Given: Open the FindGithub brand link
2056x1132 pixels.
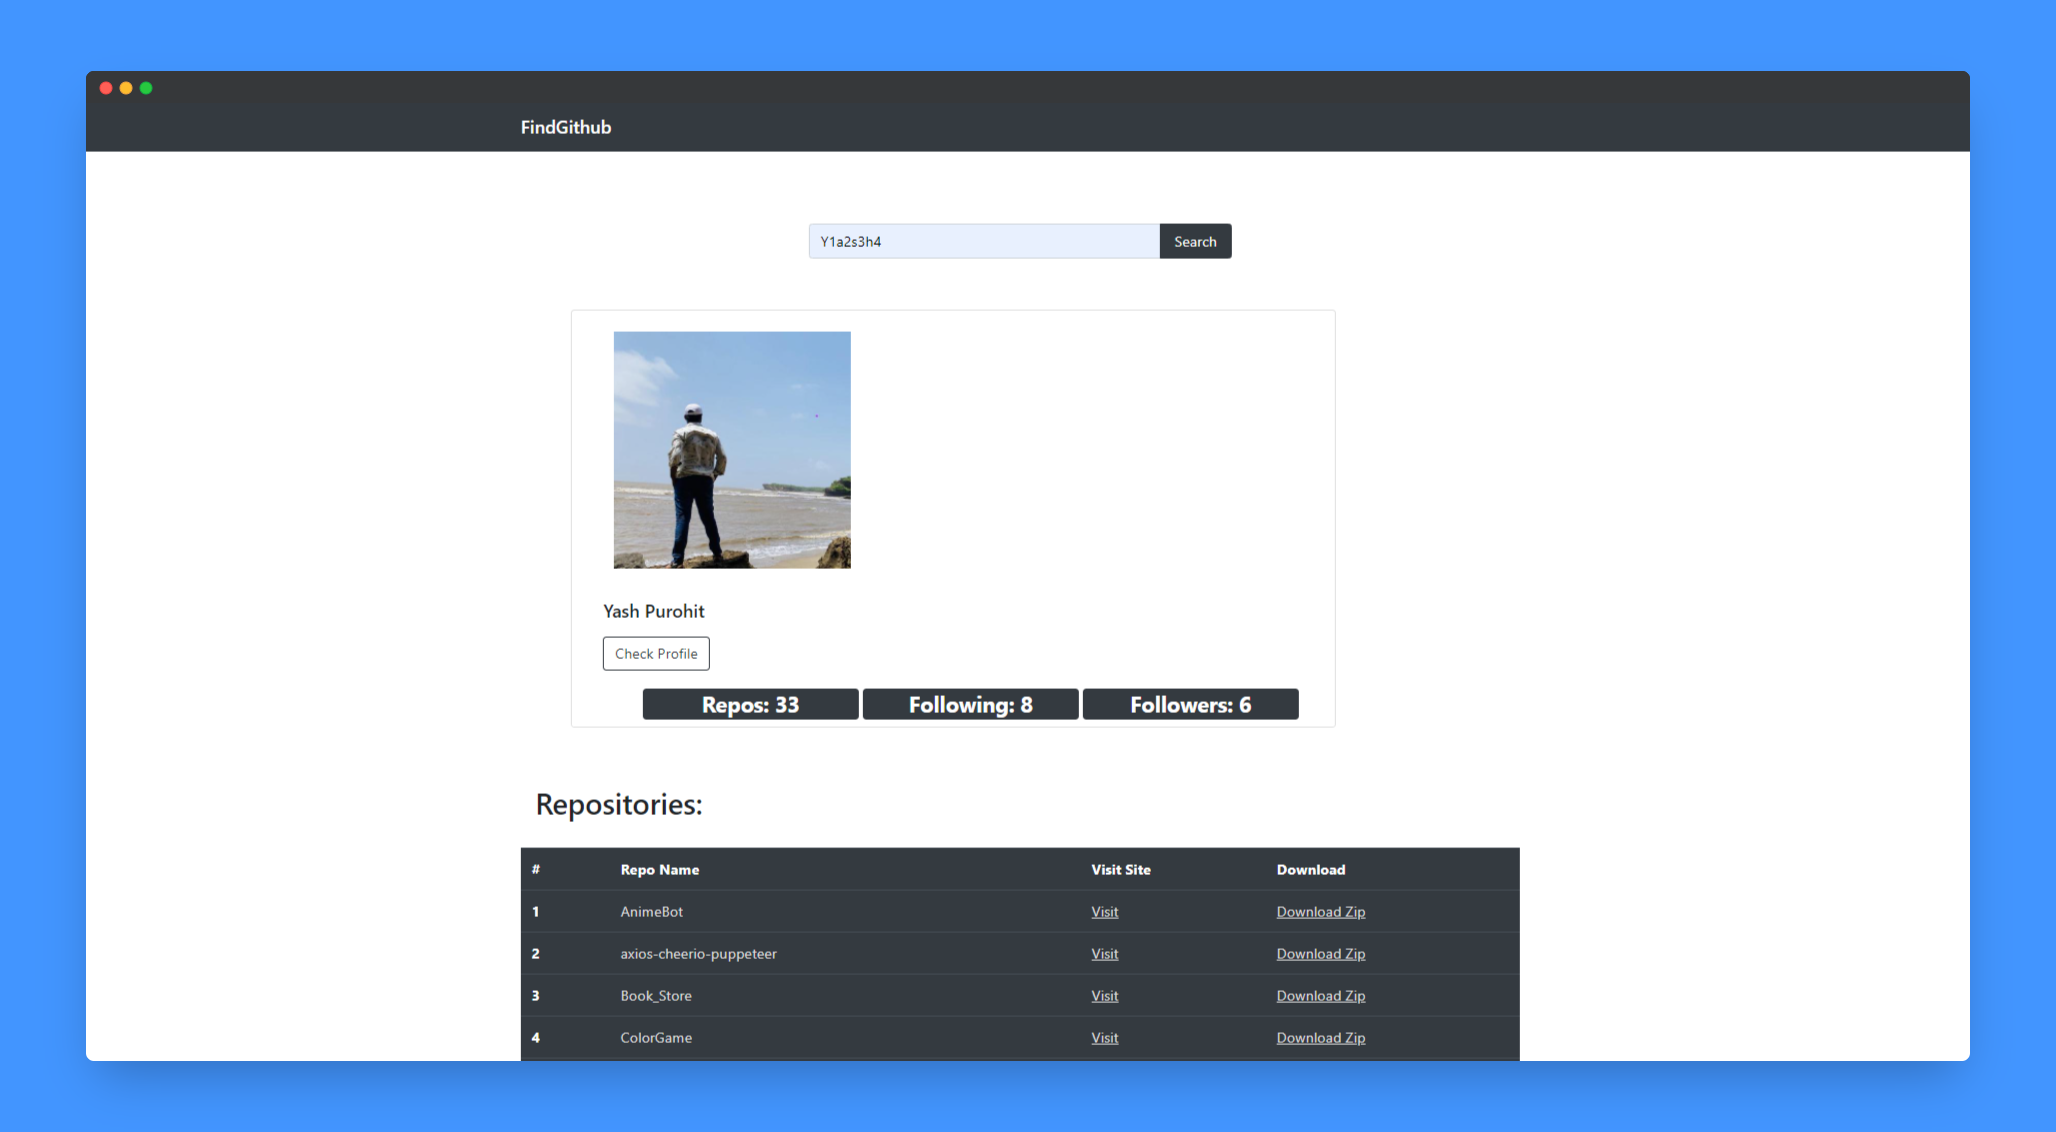Looking at the screenshot, I should click(565, 127).
